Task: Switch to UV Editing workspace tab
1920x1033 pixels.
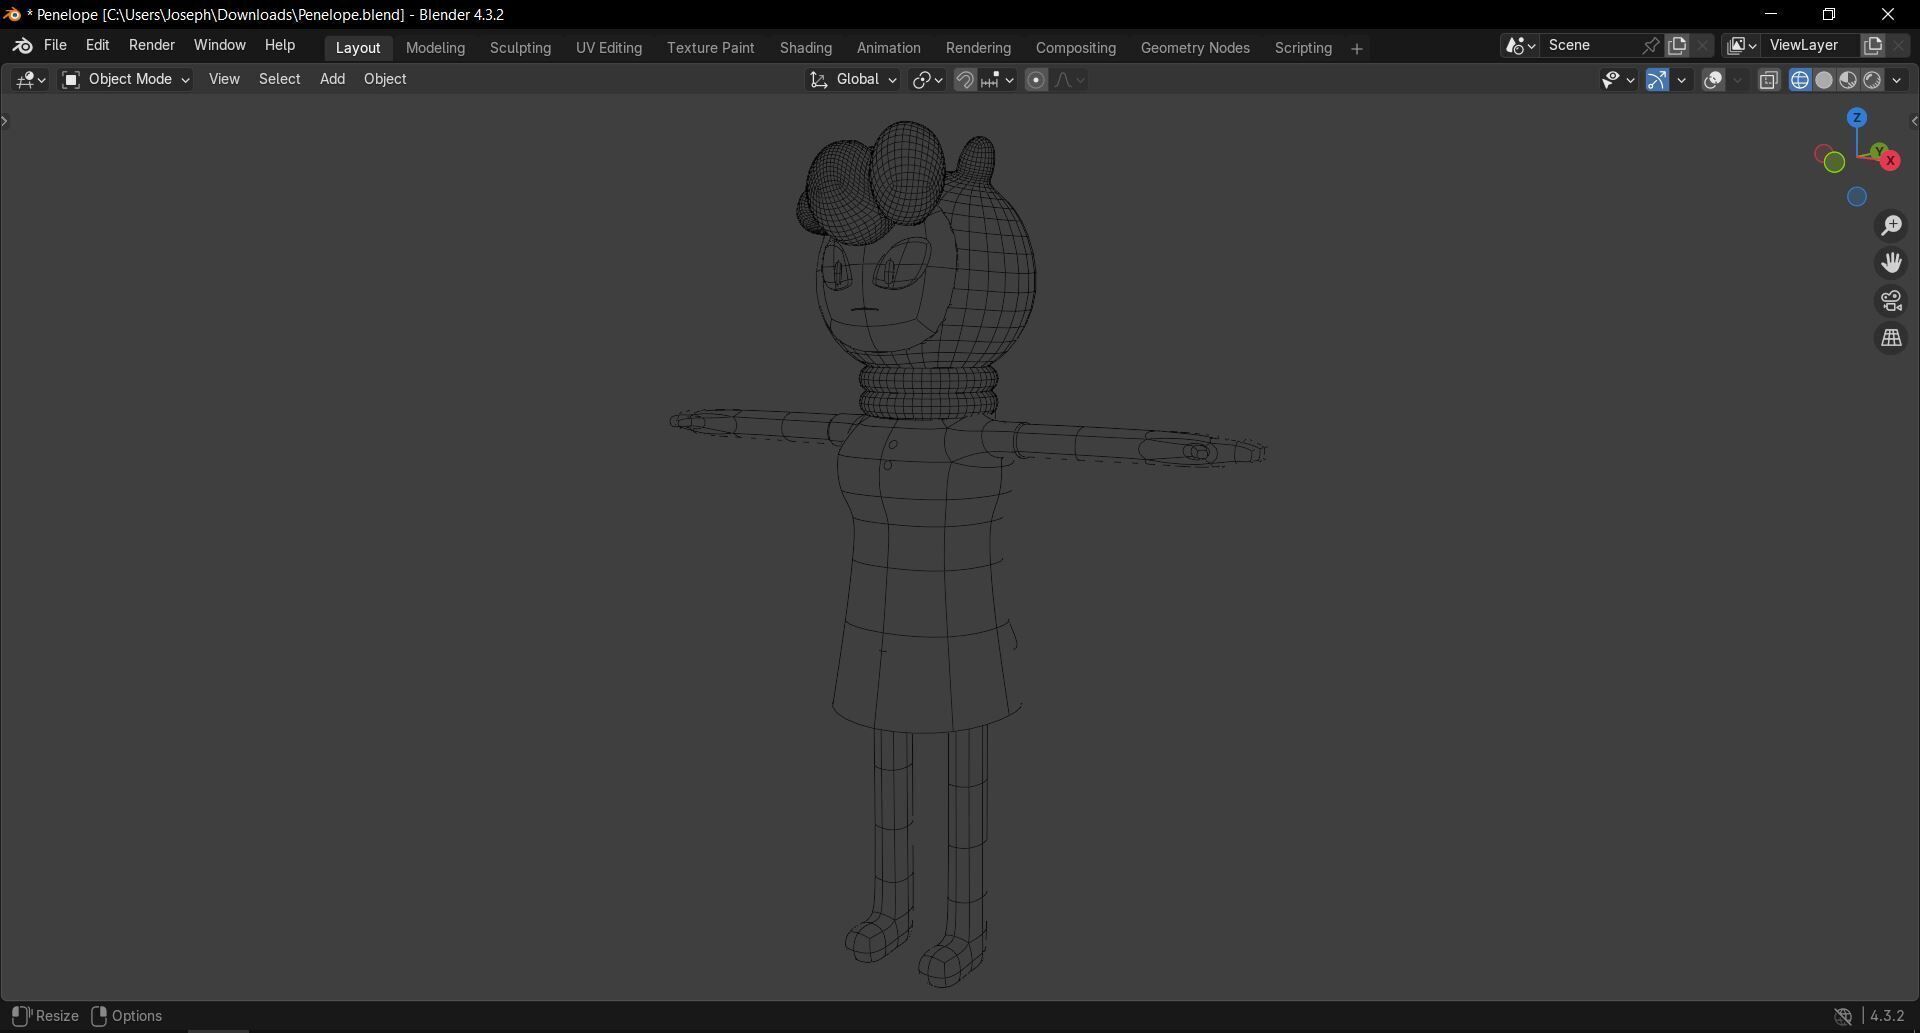Action: point(609,48)
